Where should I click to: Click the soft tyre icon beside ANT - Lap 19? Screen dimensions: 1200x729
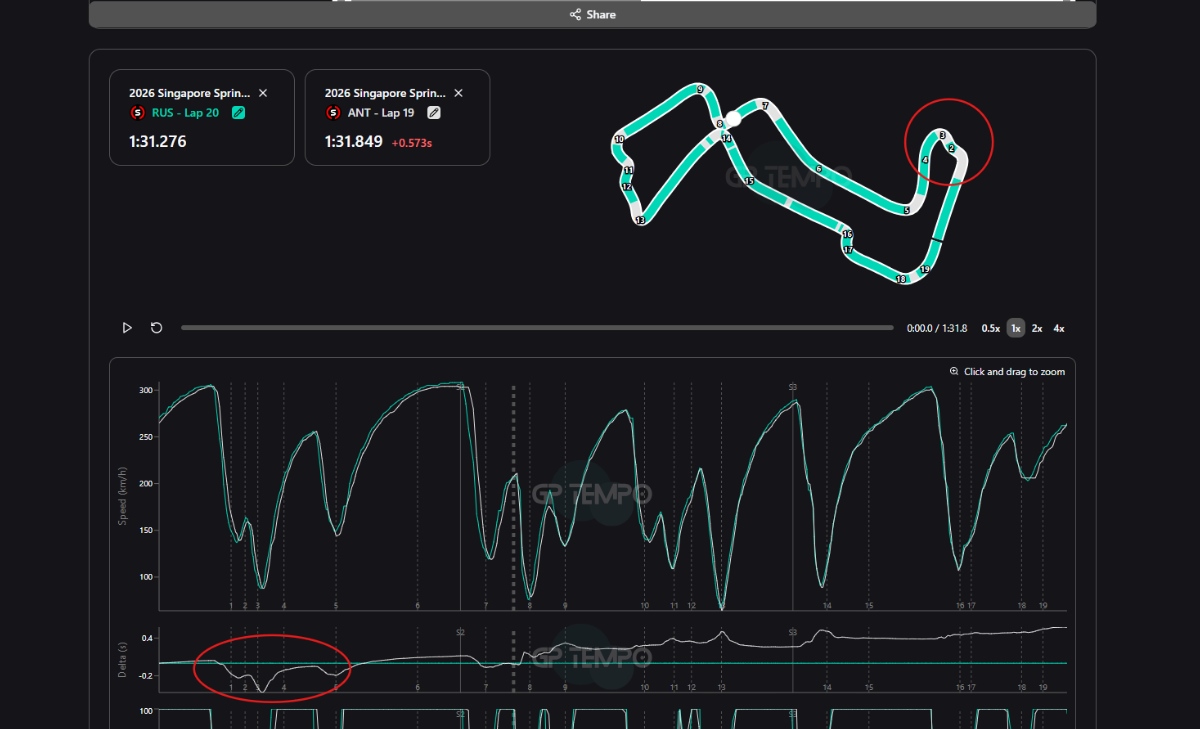[x=333, y=113]
